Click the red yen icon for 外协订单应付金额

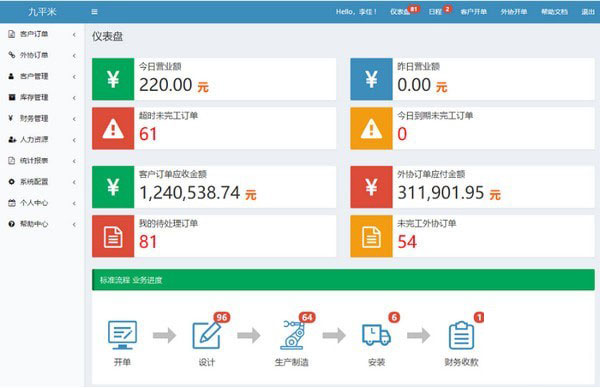click(x=372, y=187)
